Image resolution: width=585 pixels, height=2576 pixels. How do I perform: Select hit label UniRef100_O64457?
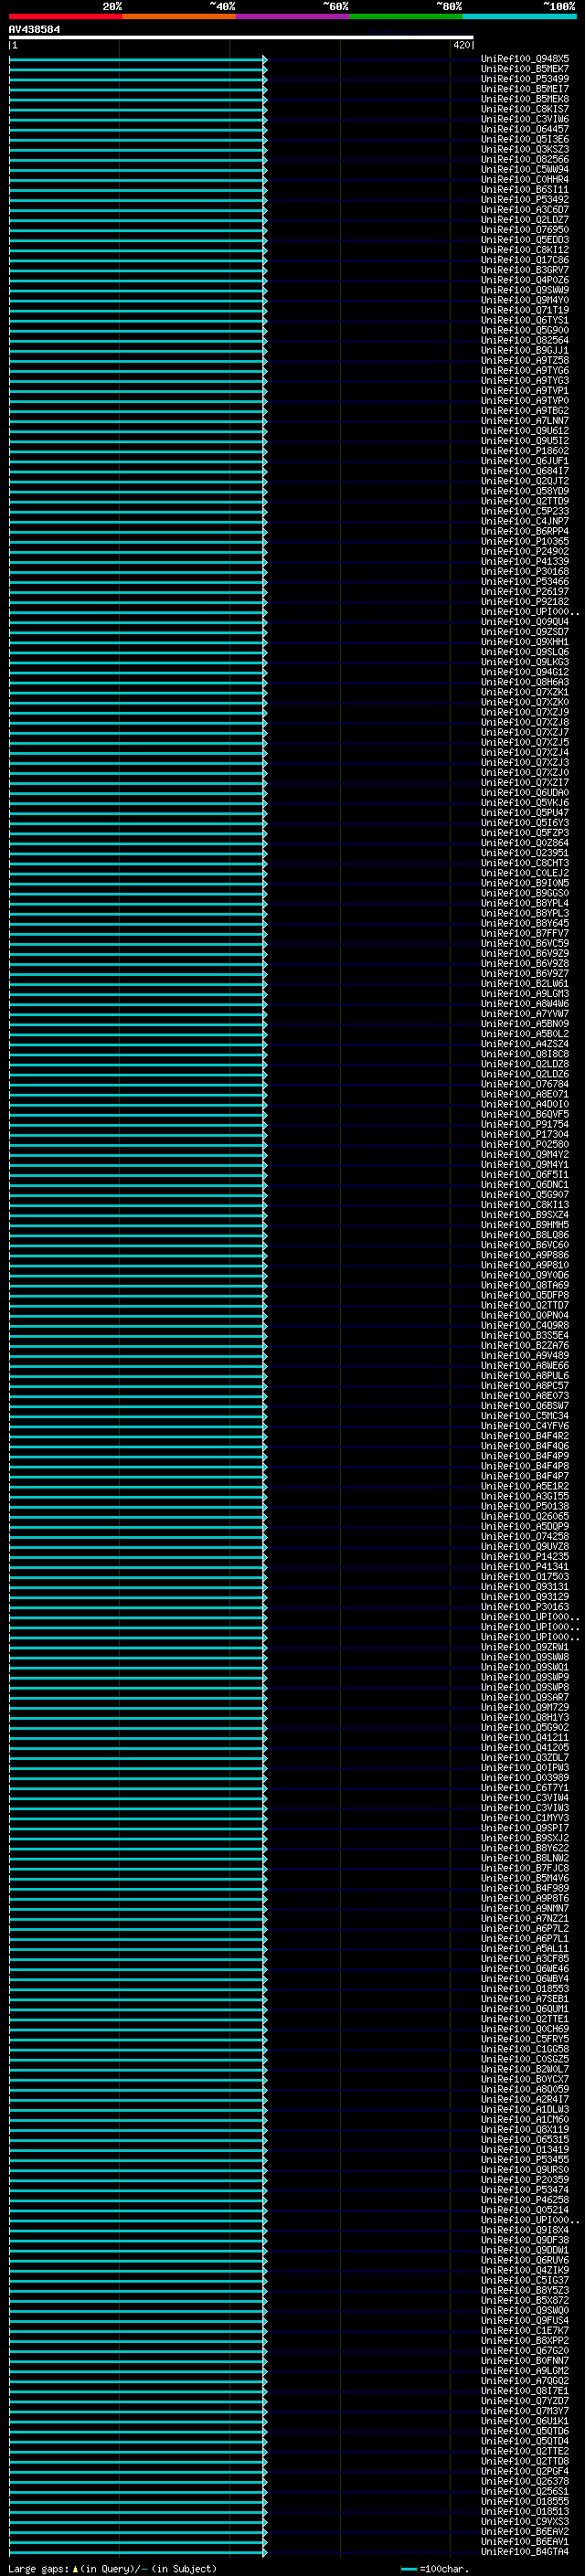tap(525, 129)
